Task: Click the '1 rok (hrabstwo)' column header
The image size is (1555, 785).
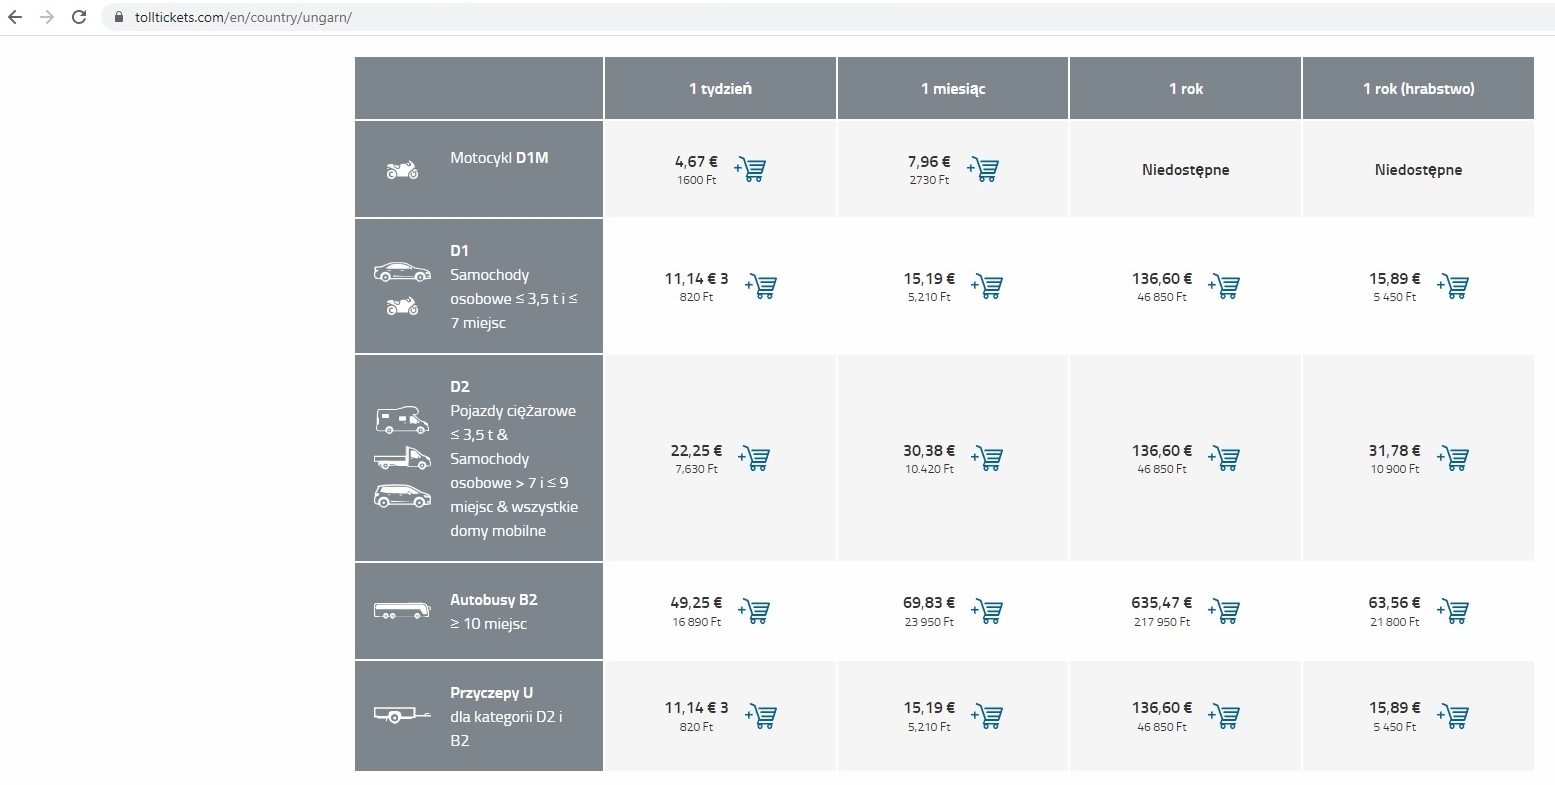Action: (x=1418, y=89)
